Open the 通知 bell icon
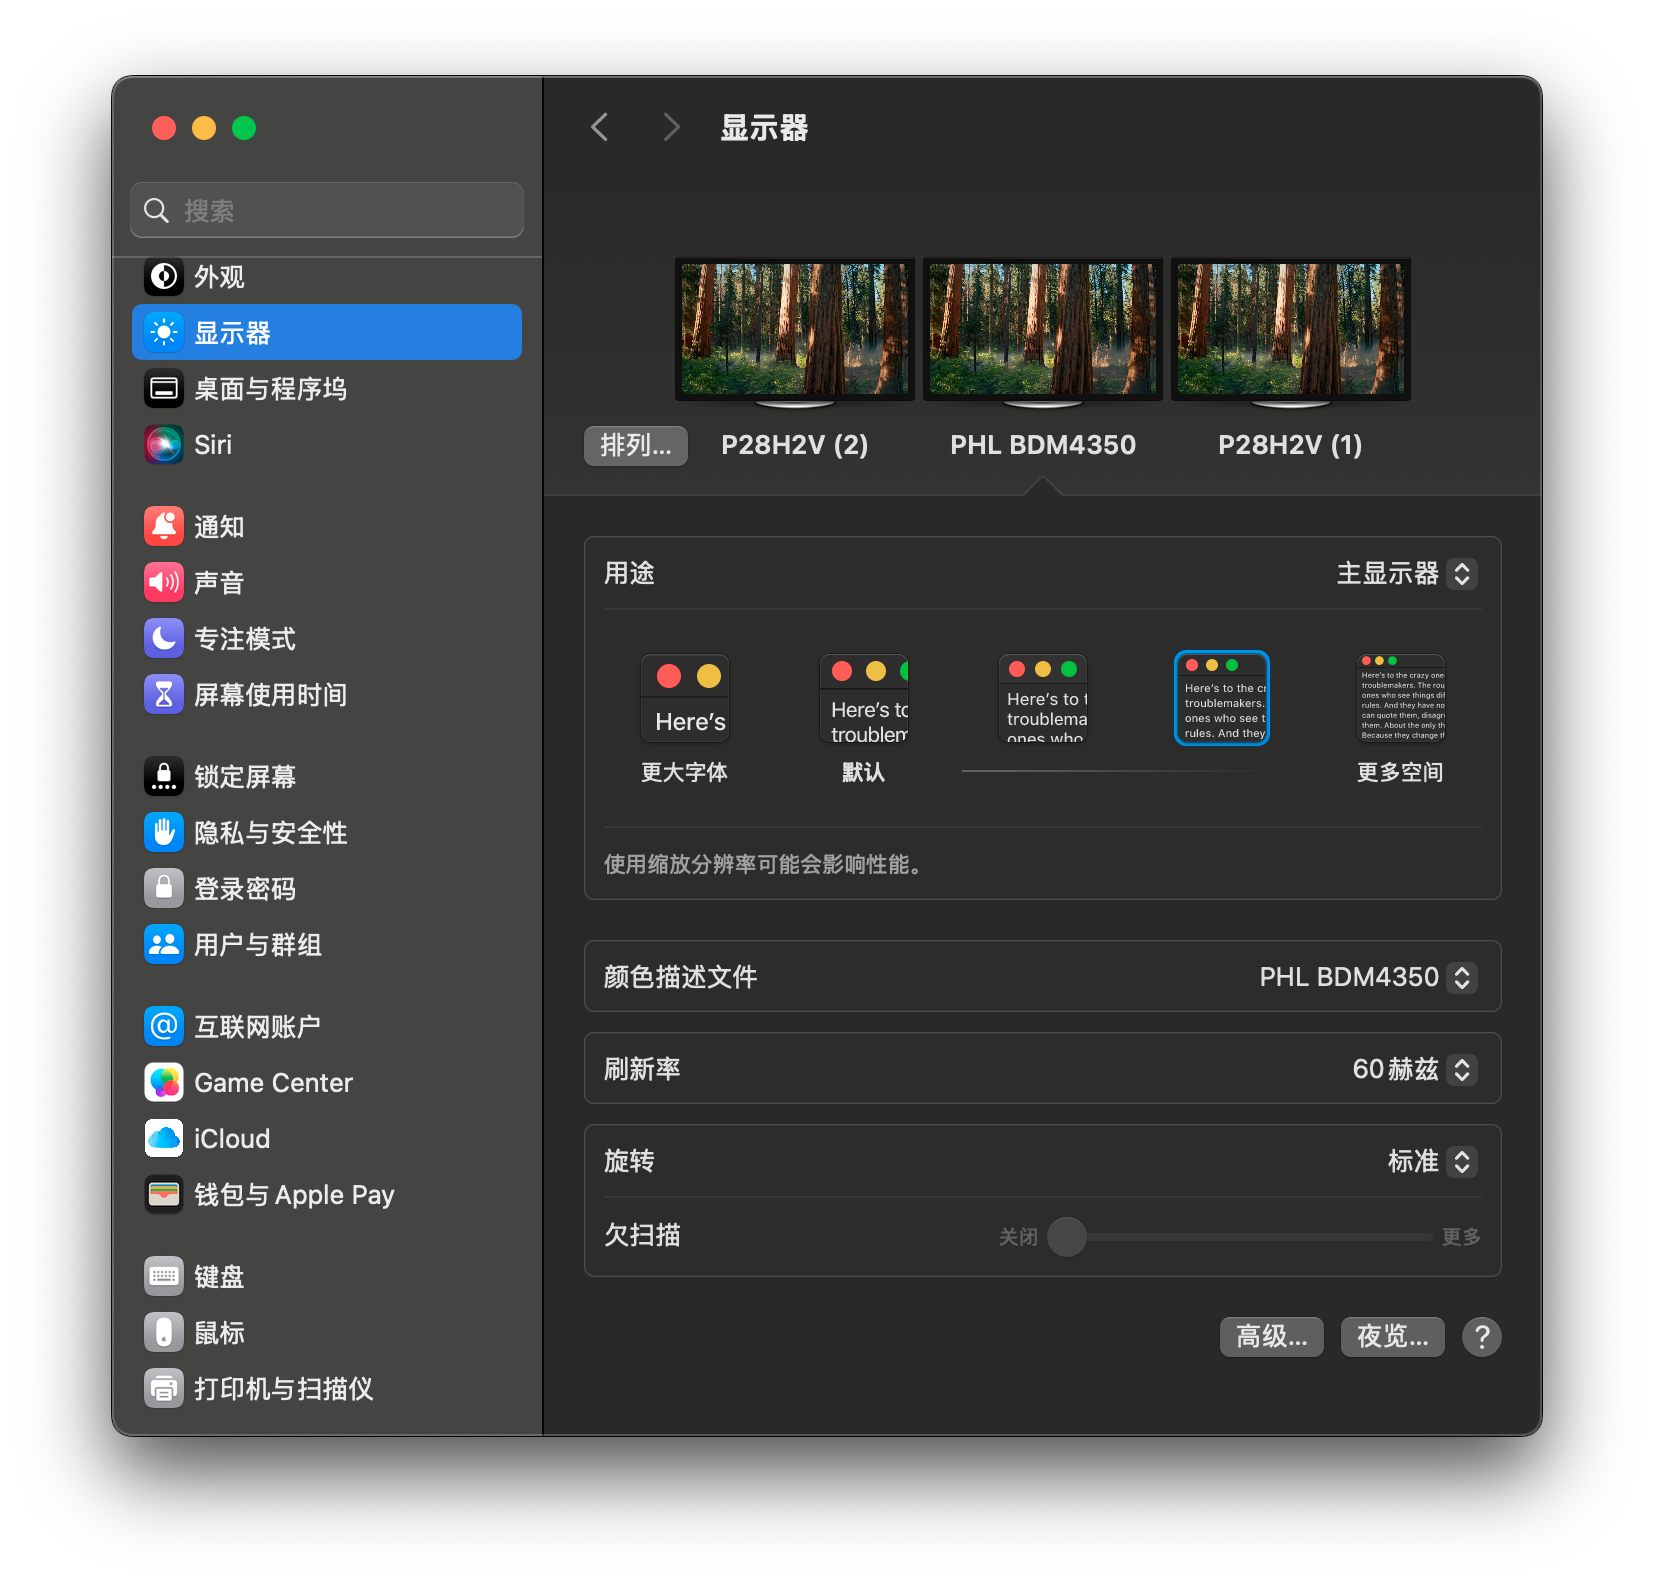Image resolution: width=1654 pixels, height=1584 pixels. 164,526
